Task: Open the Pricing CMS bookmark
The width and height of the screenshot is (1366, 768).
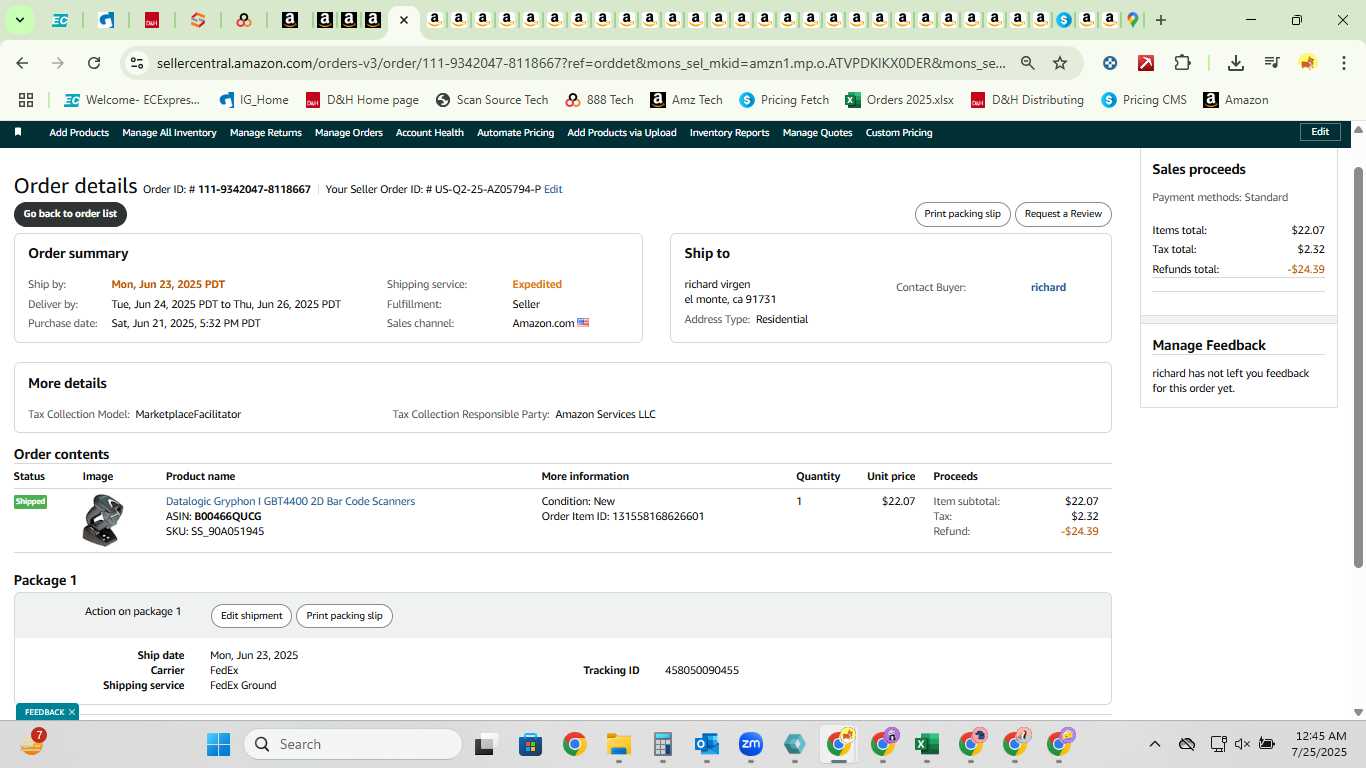Action: tap(1144, 100)
